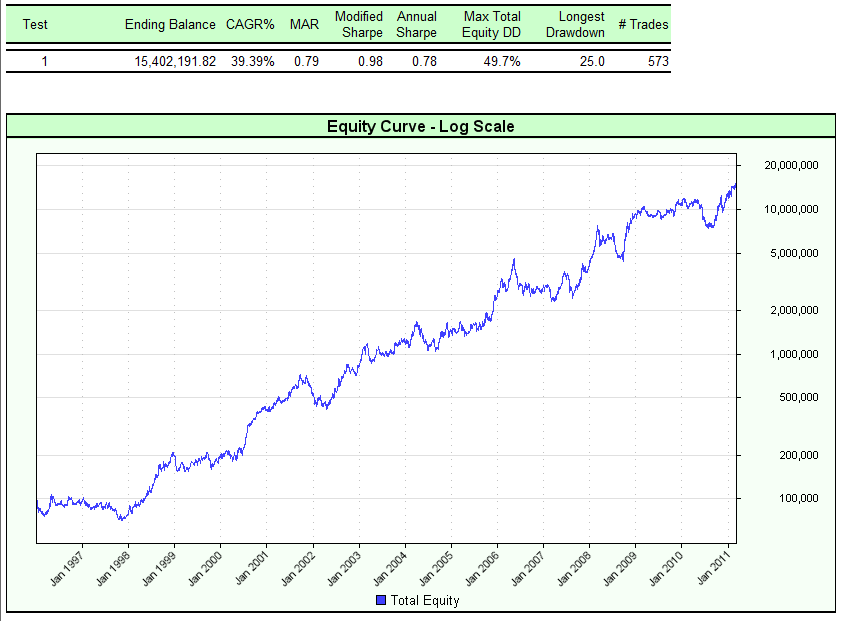This screenshot has height=621, width=842.
Task: Sort by the # Trades column header
Action: pos(644,25)
